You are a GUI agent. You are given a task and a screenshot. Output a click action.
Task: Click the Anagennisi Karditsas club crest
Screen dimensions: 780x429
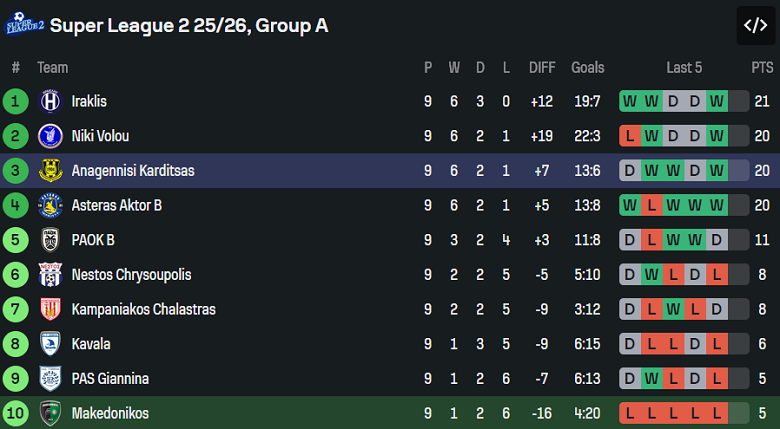point(50,171)
